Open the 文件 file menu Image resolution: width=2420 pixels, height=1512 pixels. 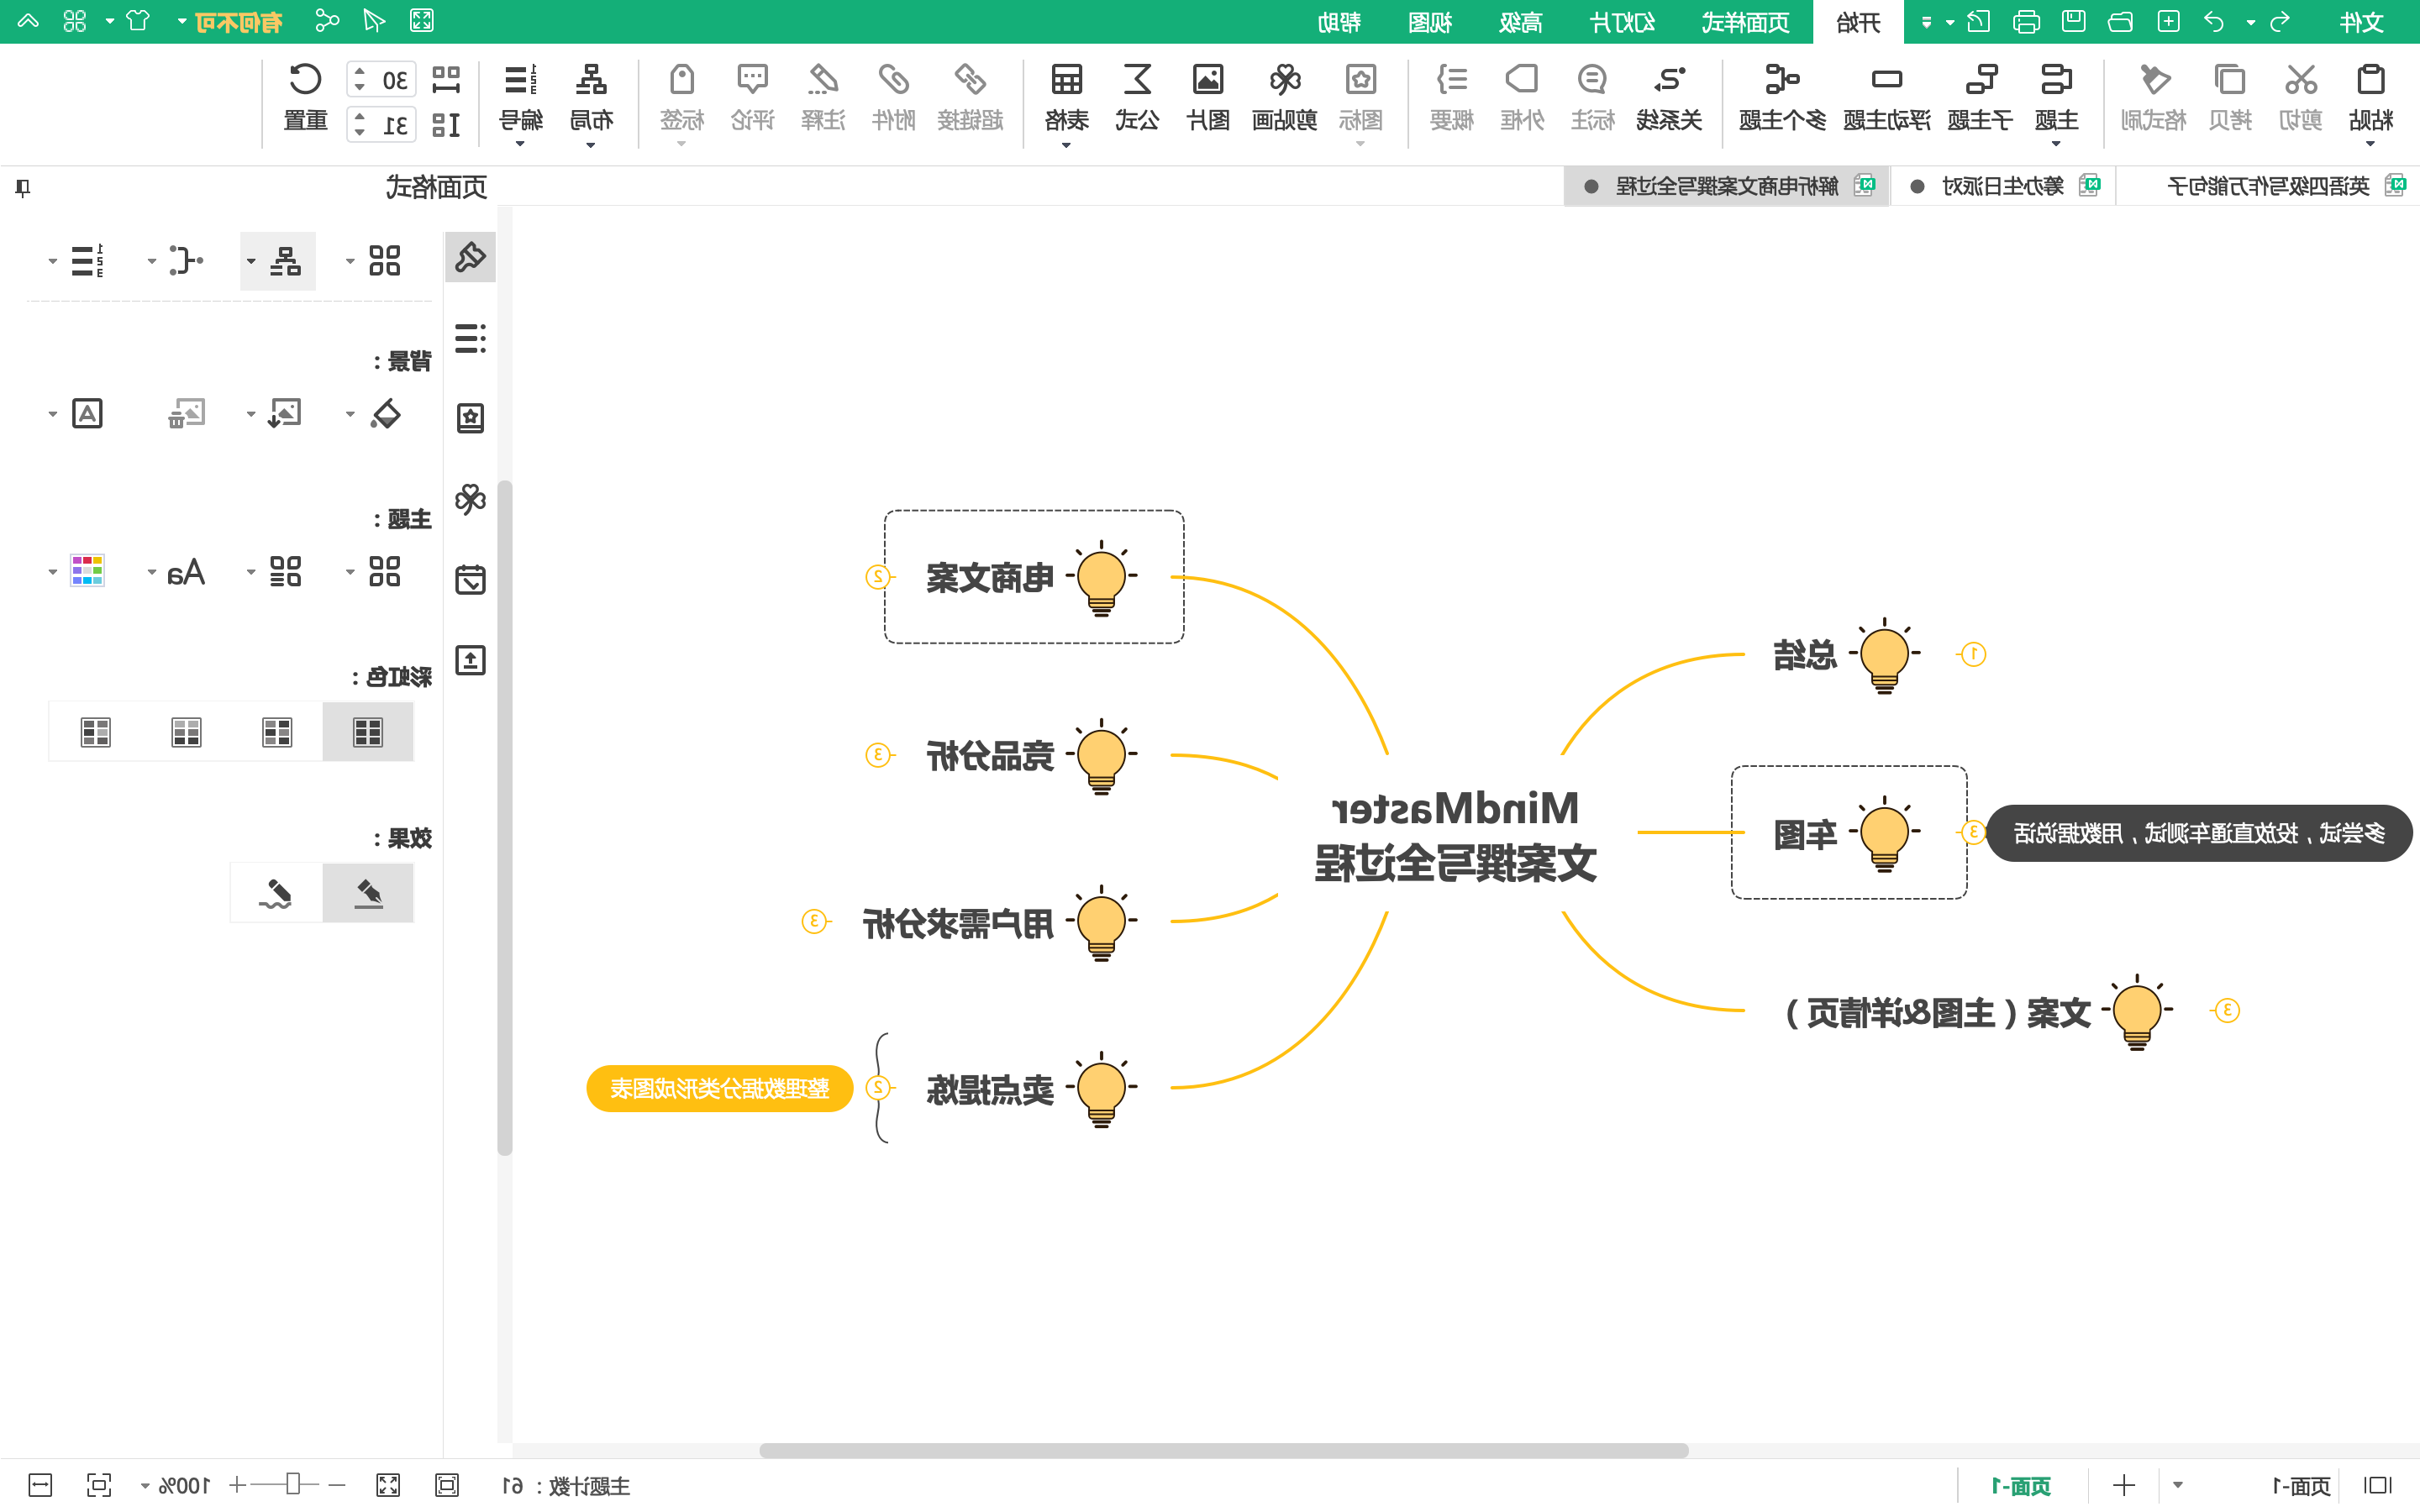point(2361,22)
